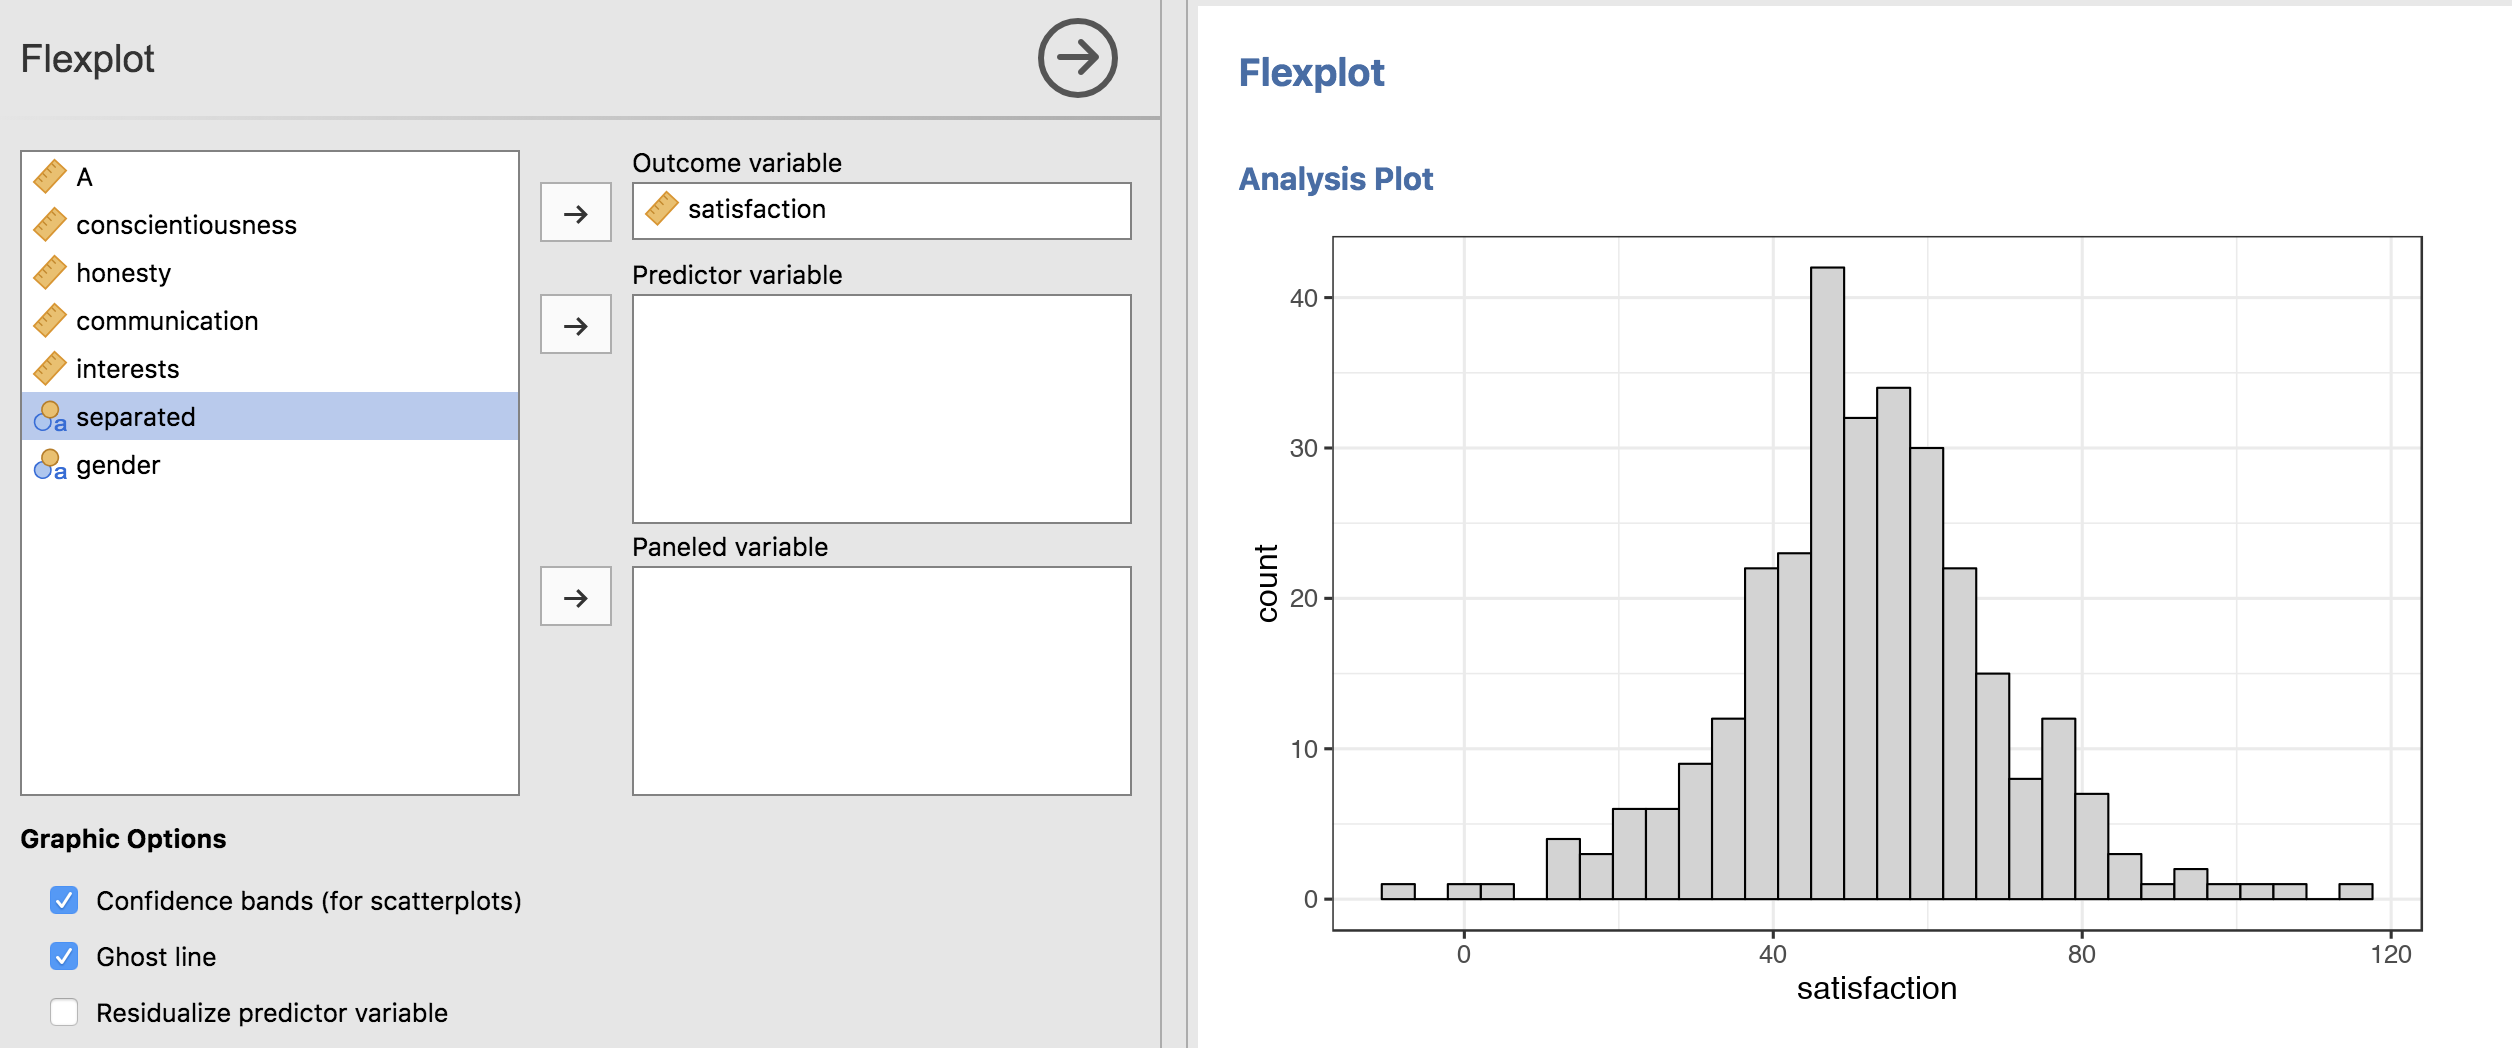Click ruler icon beside communication
Viewport: 2512px width, 1048px height.
tap(50, 321)
